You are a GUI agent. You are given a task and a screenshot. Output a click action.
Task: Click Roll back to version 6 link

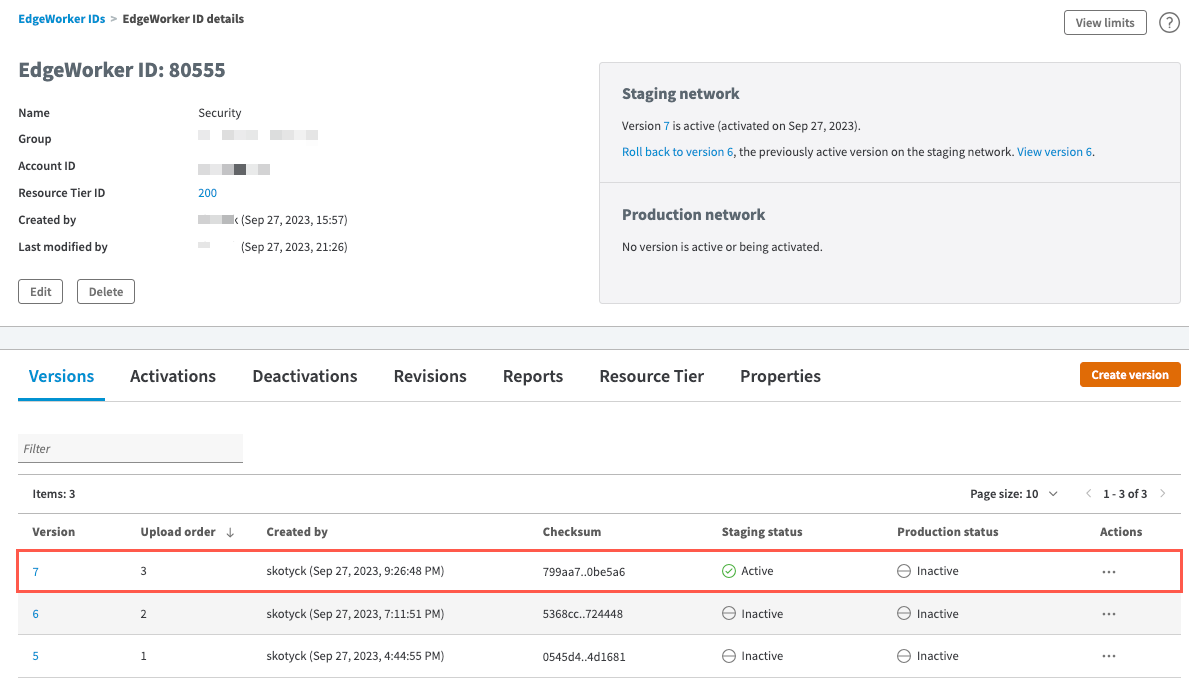click(x=677, y=152)
